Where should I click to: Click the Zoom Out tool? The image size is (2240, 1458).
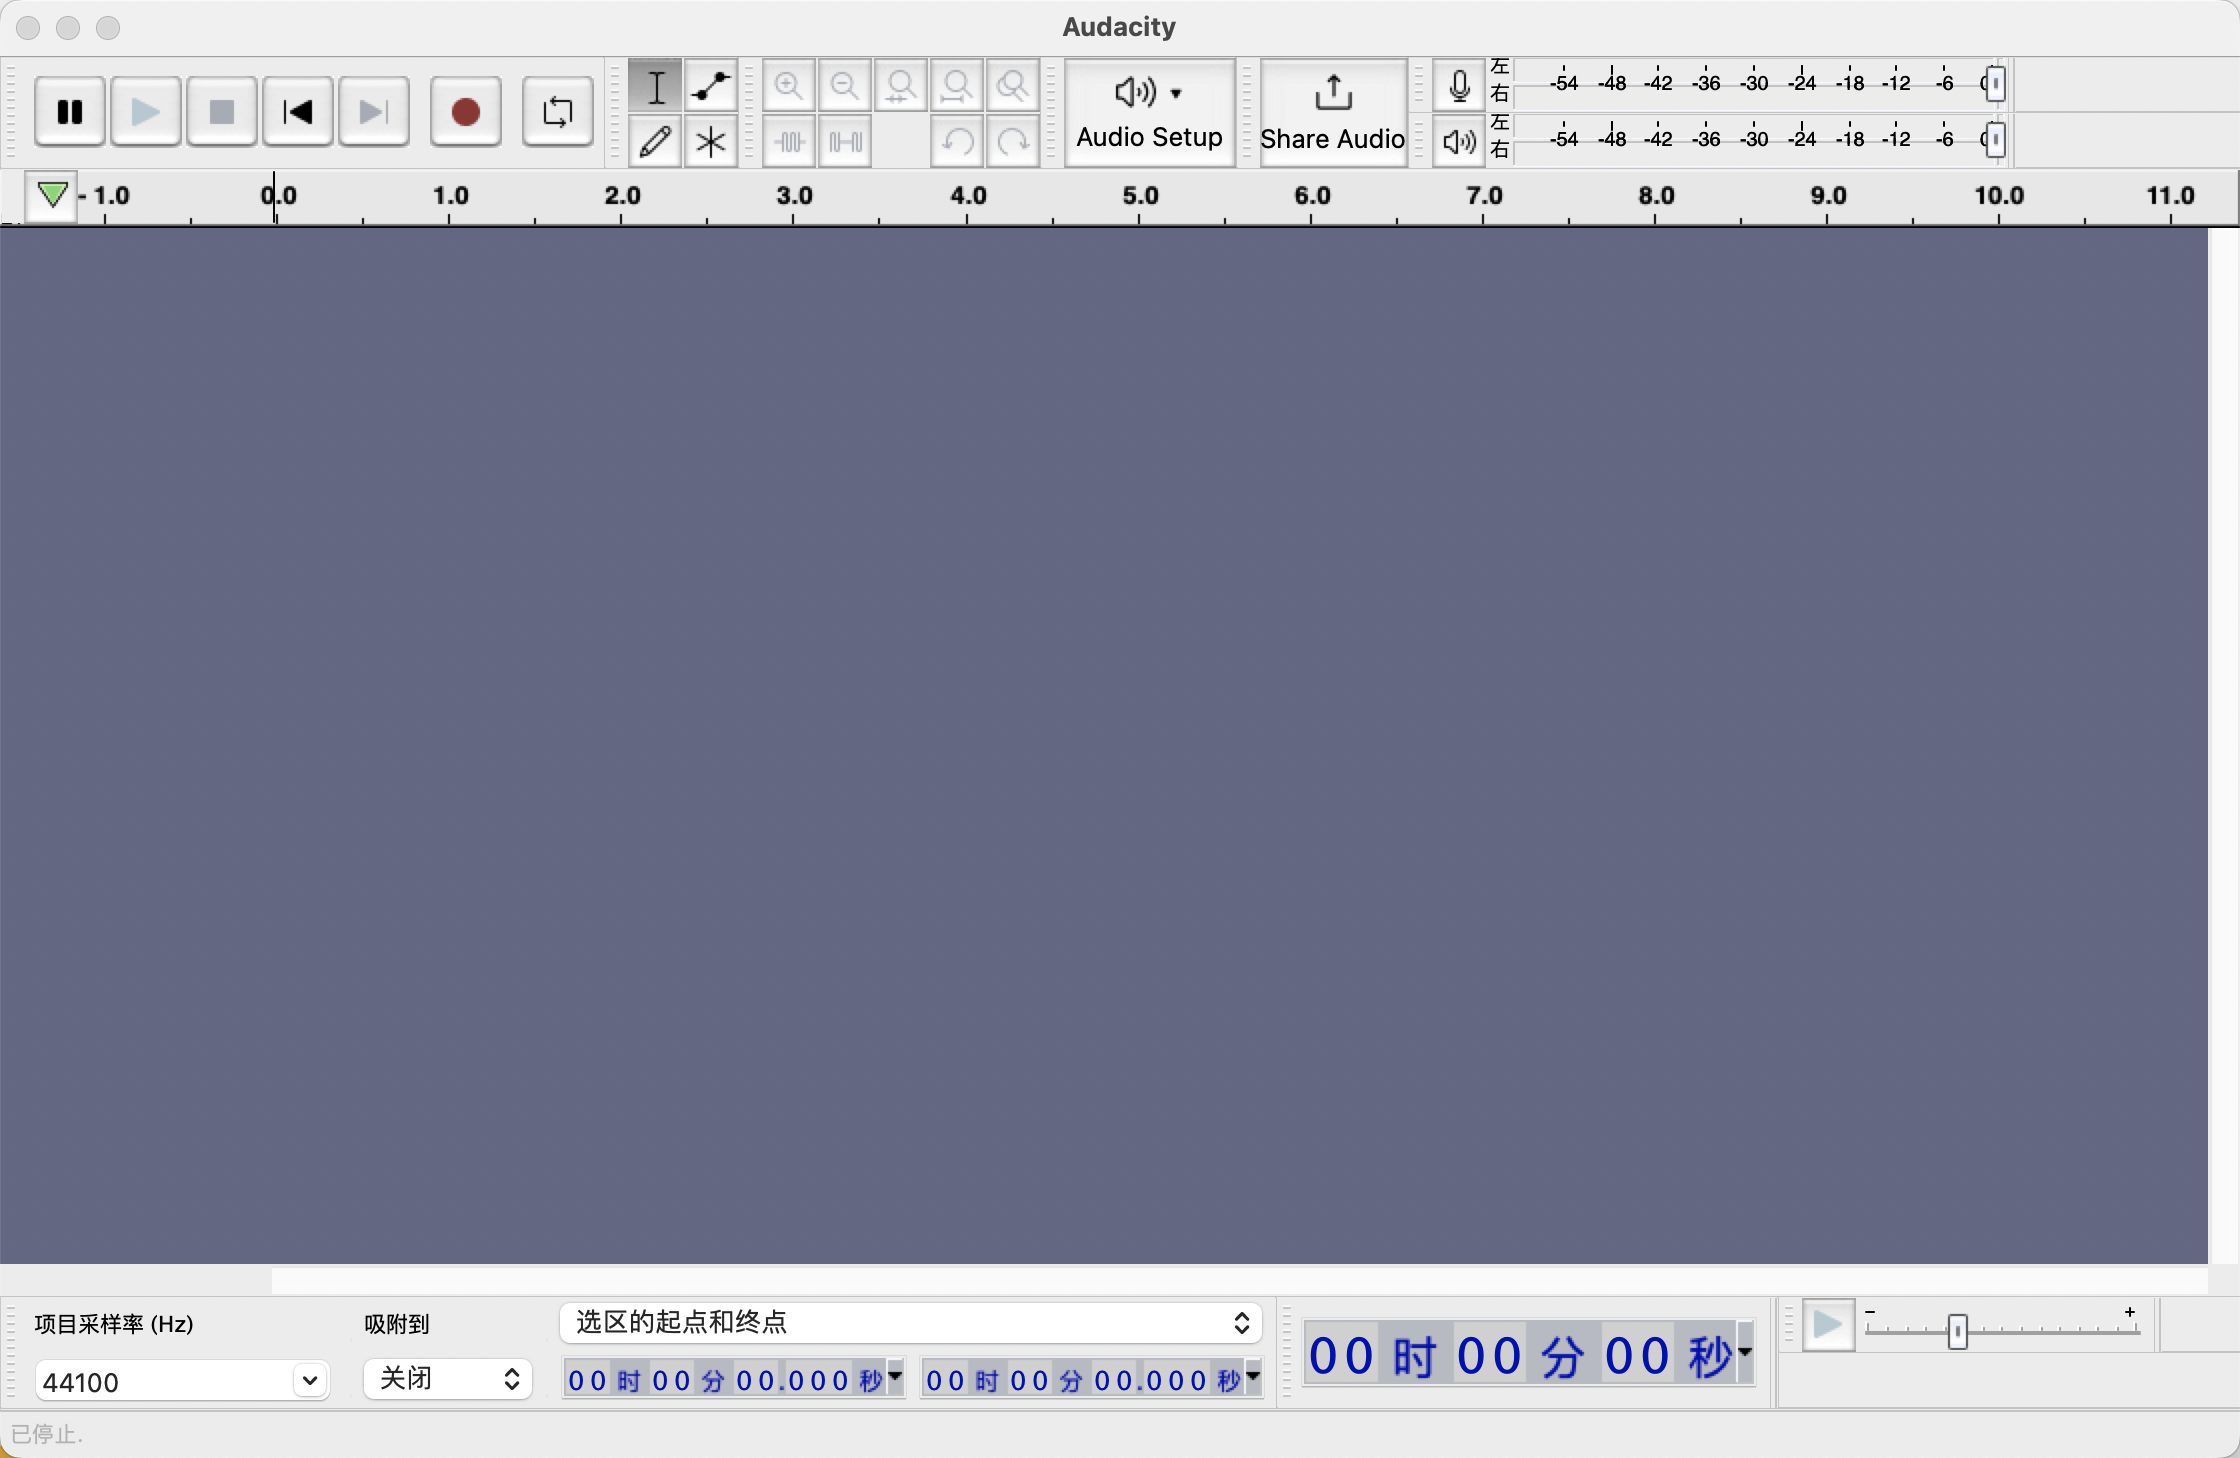click(844, 87)
